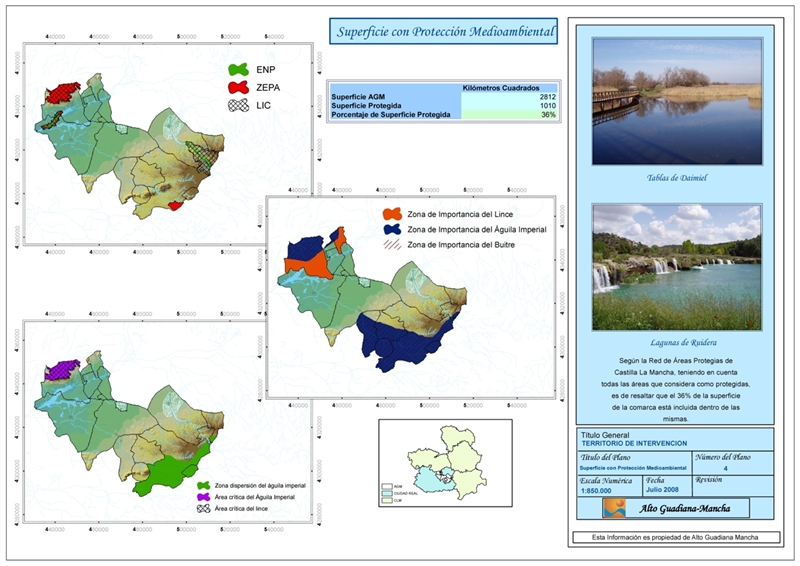The image size is (800, 566).
Task: Click 'Área crítica del Águila Imperial' legend text
Action: tap(254, 497)
